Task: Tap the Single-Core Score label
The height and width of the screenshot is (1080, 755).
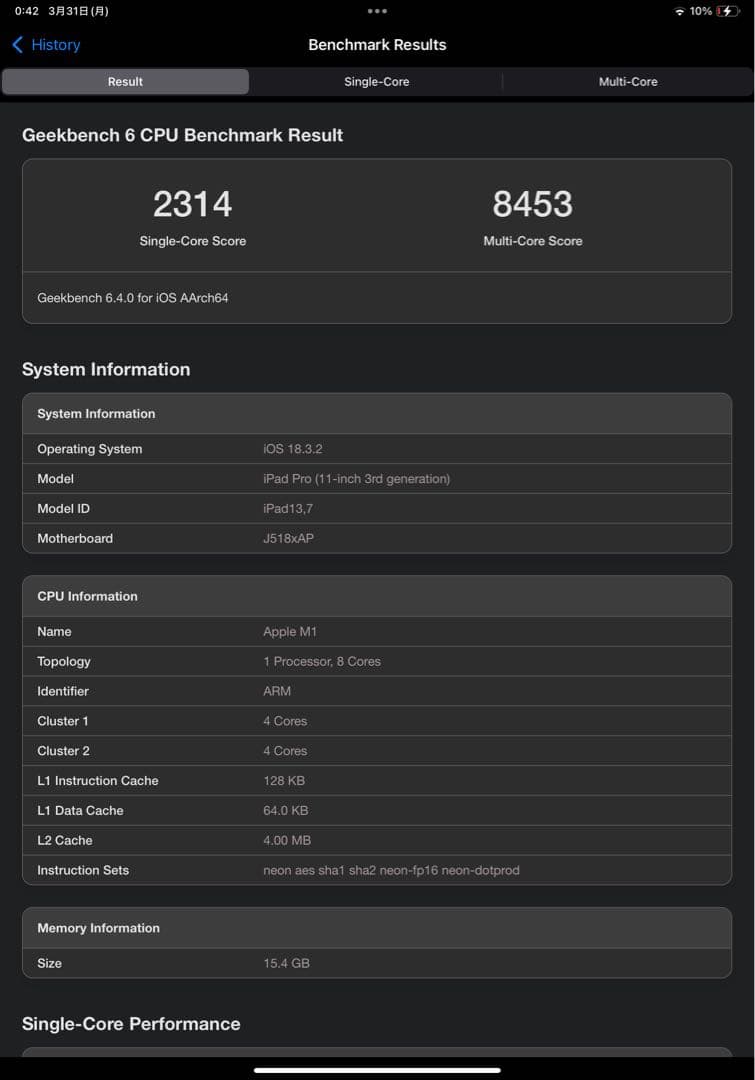Action: 192,241
